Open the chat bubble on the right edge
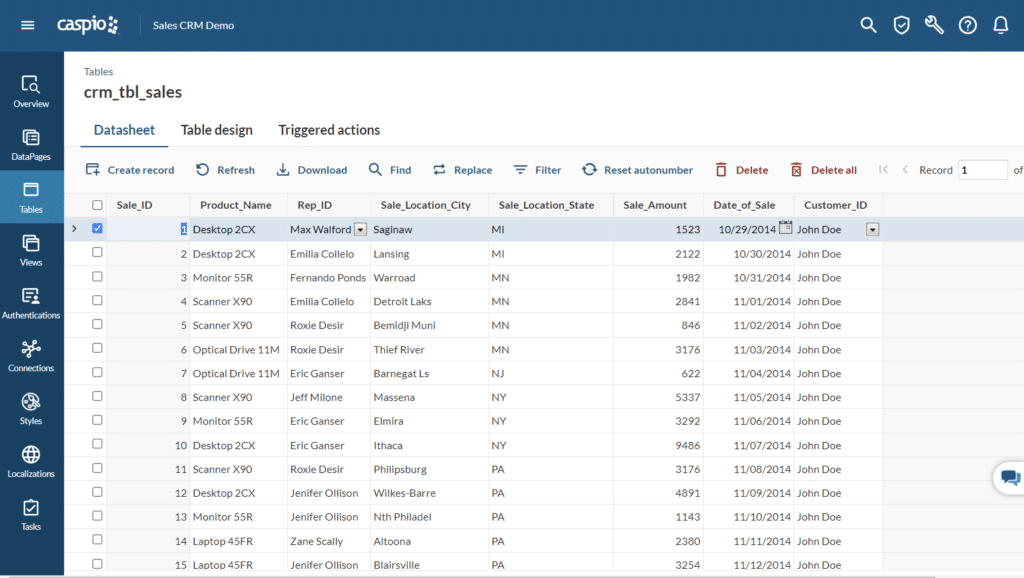 click(1008, 478)
